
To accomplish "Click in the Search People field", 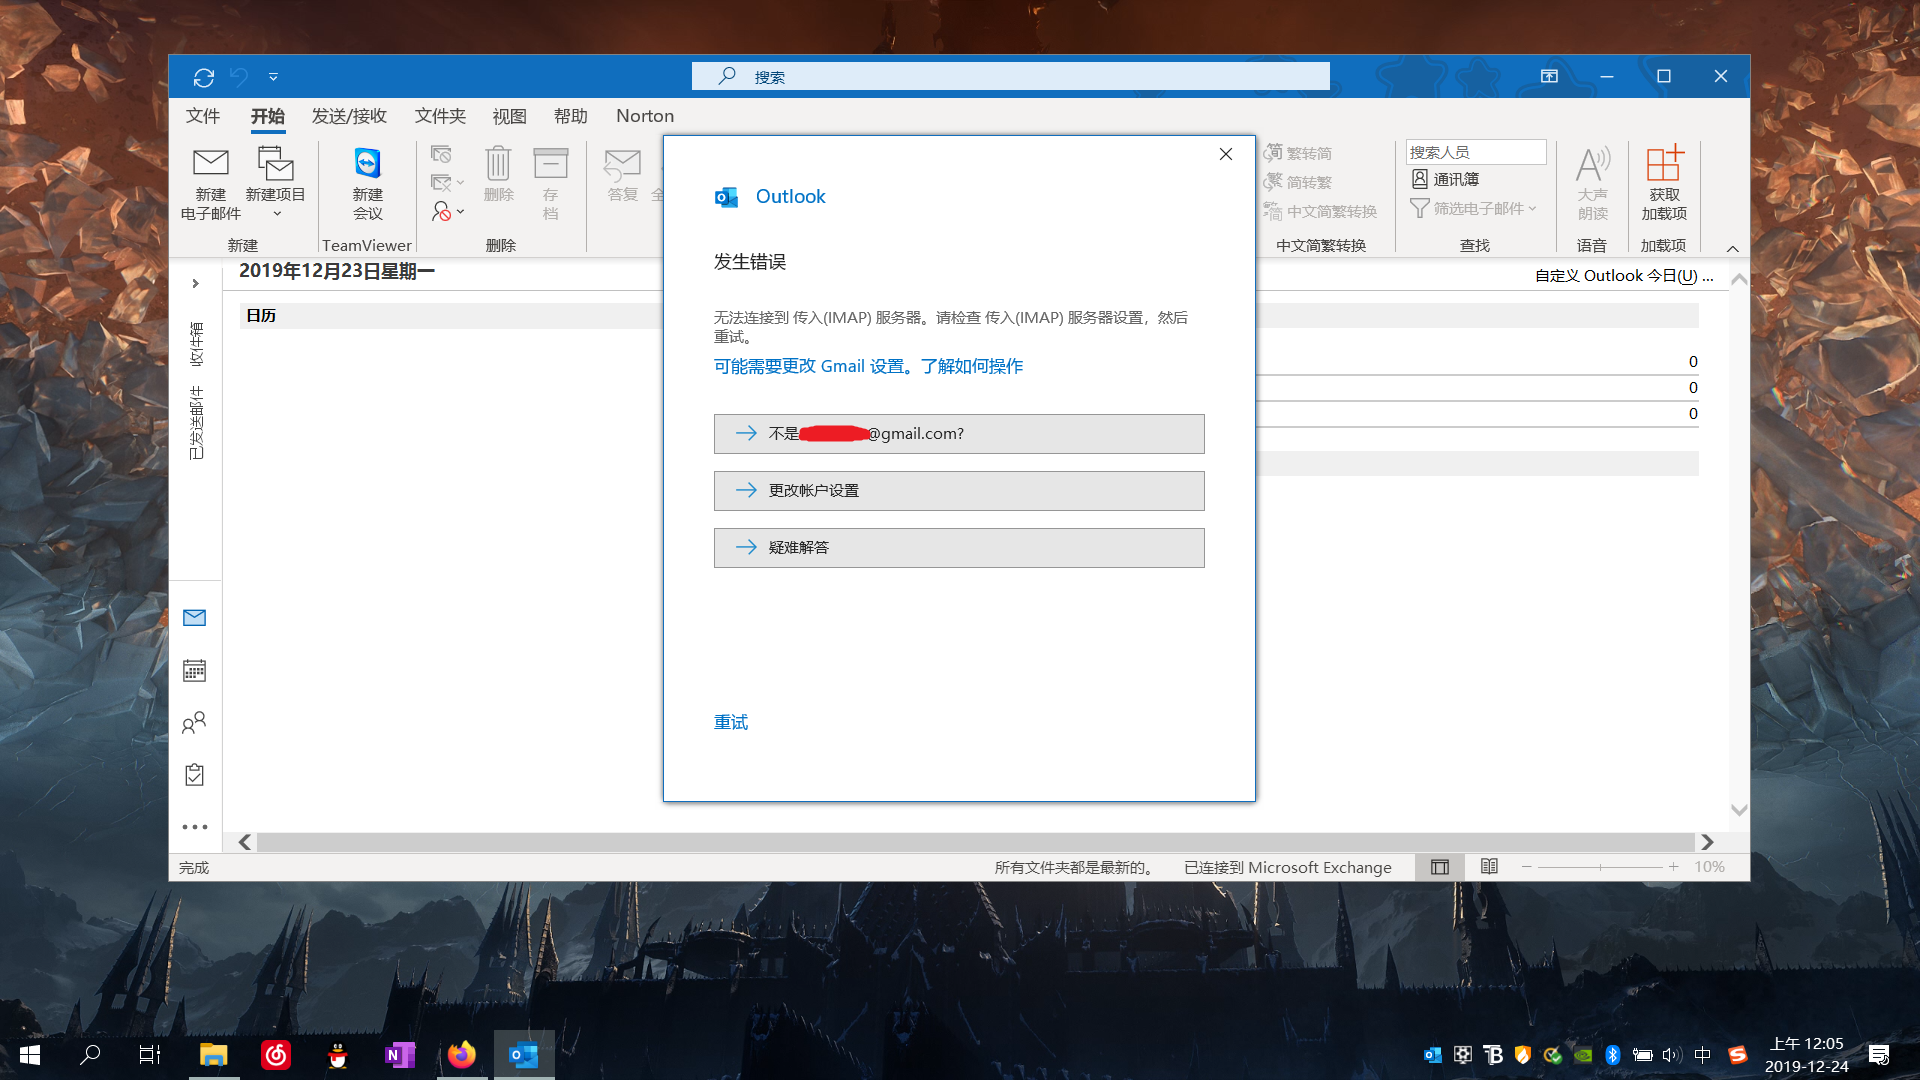I will click(1475, 152).
